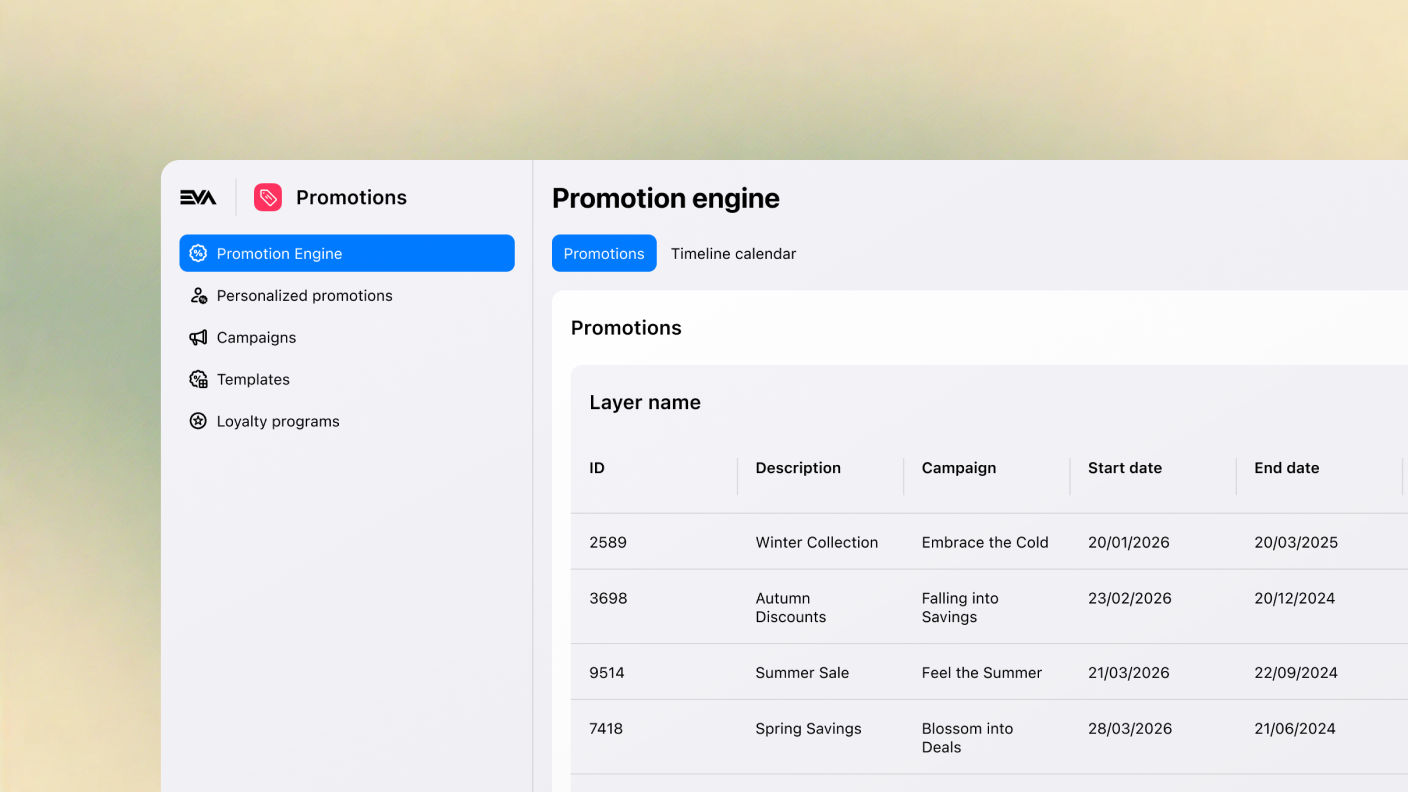1408x792 pixels.
Task: Open the Personalized promotions menu entry
Action: [304, 295]
